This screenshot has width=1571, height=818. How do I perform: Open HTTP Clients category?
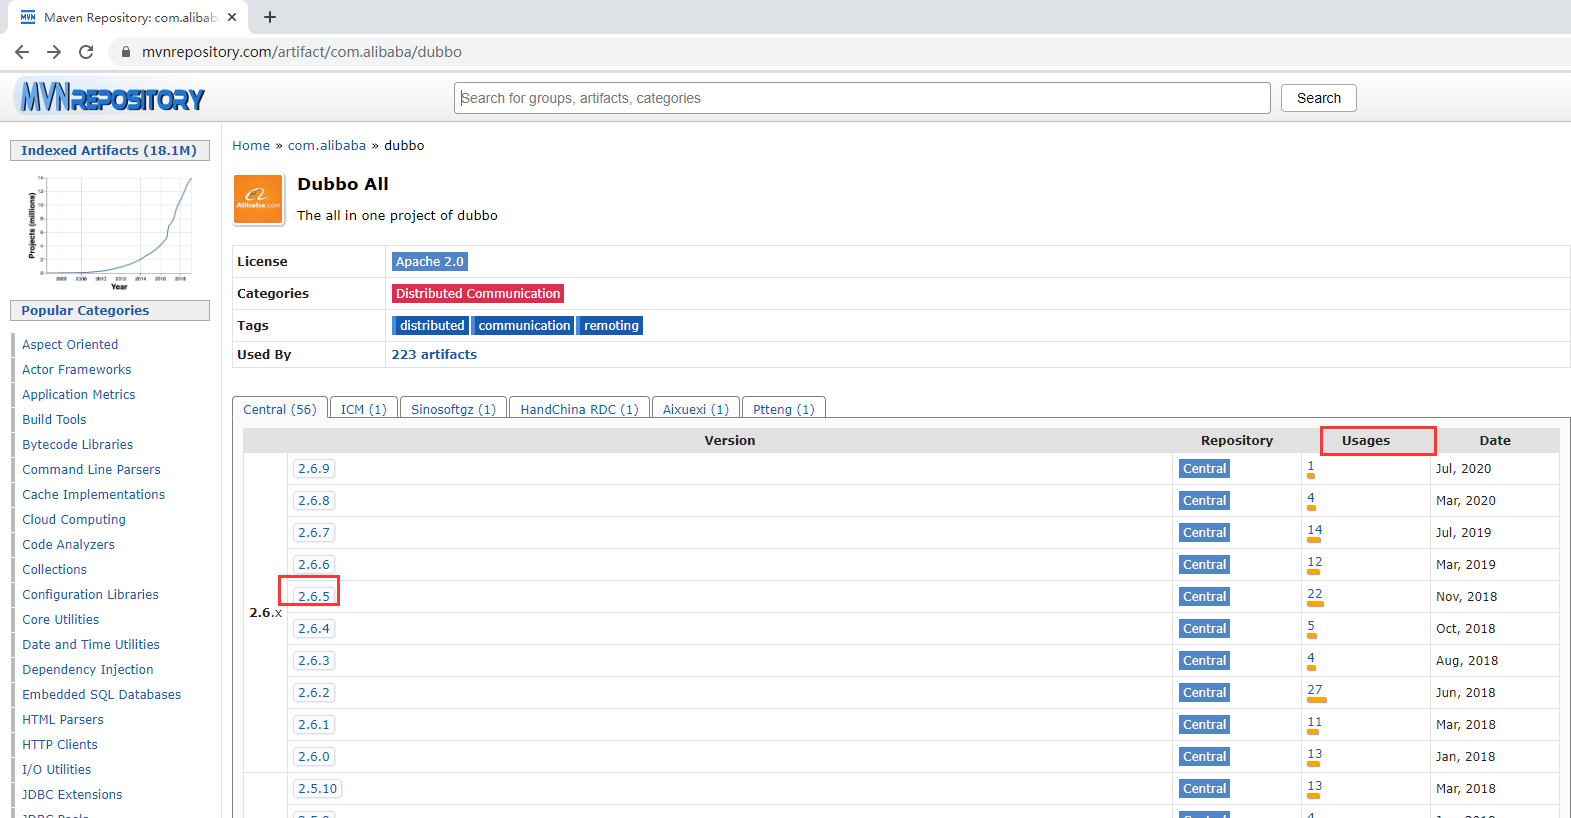pos(60,744)
